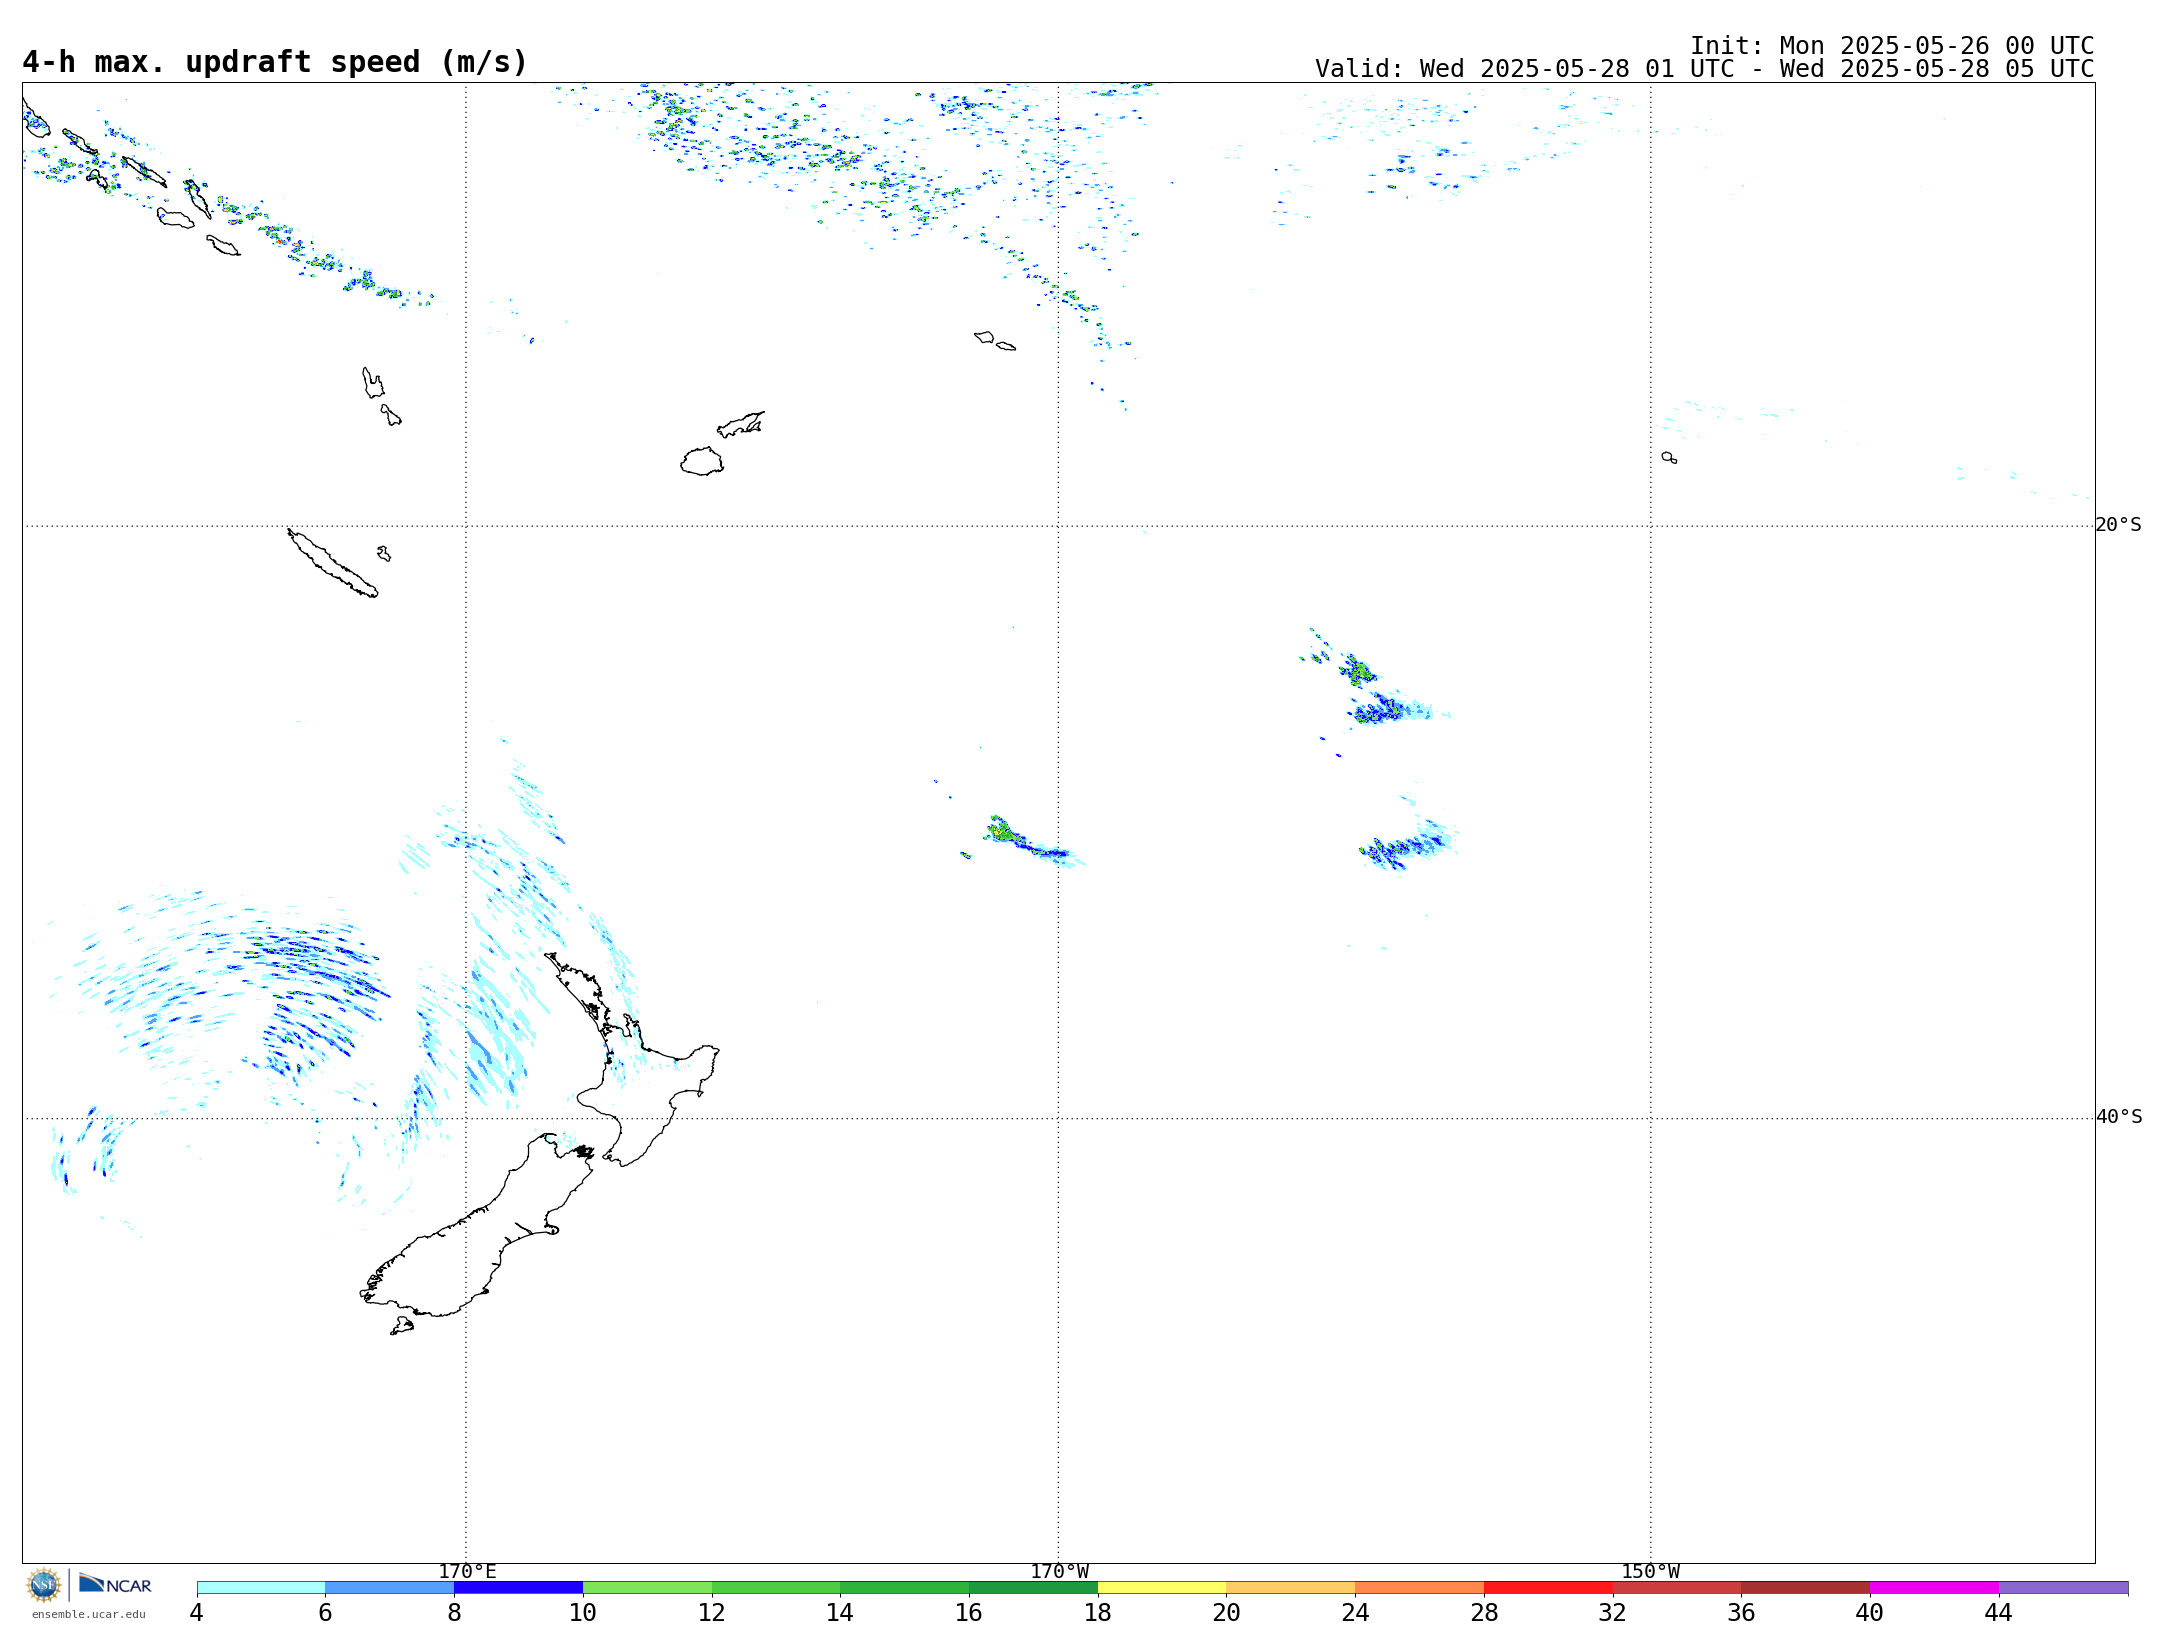This screenshot has height=1626, width=2160.
Task: Click the NSF logo icon
Action: click(44, 1584)
